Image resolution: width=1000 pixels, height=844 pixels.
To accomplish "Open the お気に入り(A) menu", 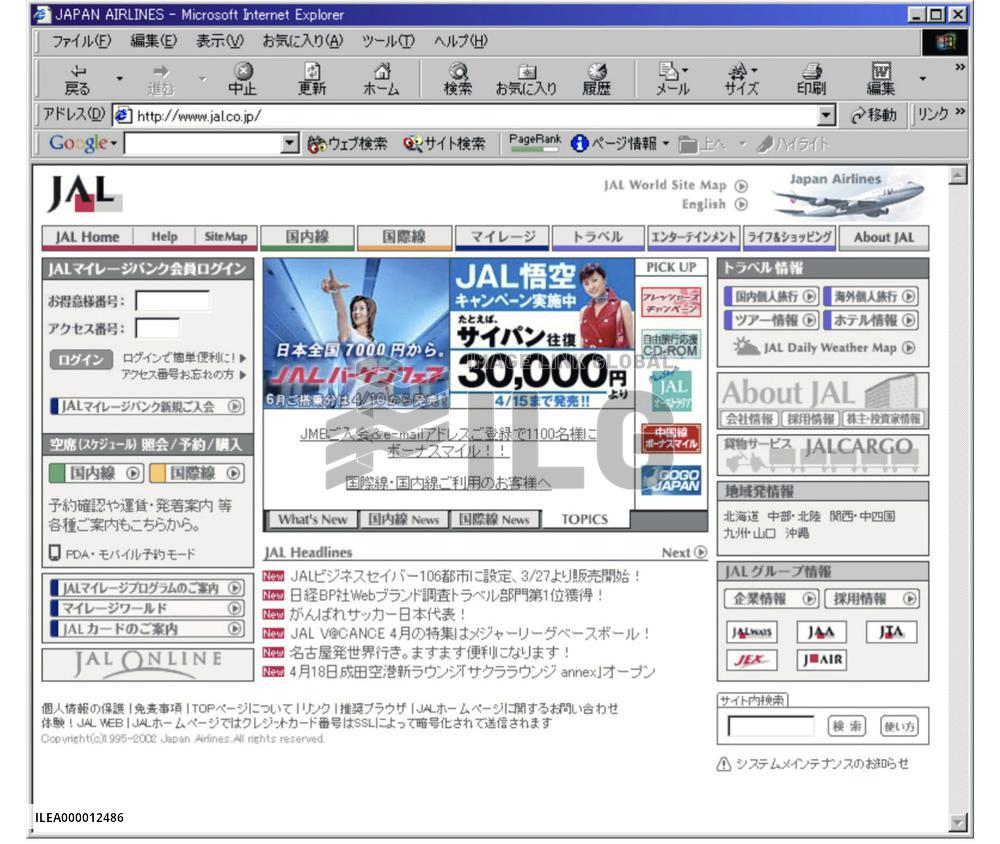I will pos(302,41).
